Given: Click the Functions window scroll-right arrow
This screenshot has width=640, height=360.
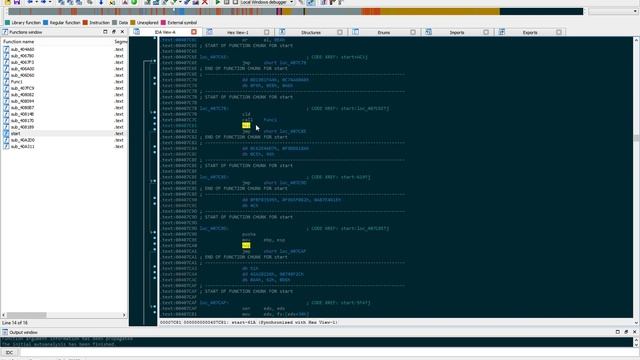Looking at the screenshot, I should click(124, 315).
